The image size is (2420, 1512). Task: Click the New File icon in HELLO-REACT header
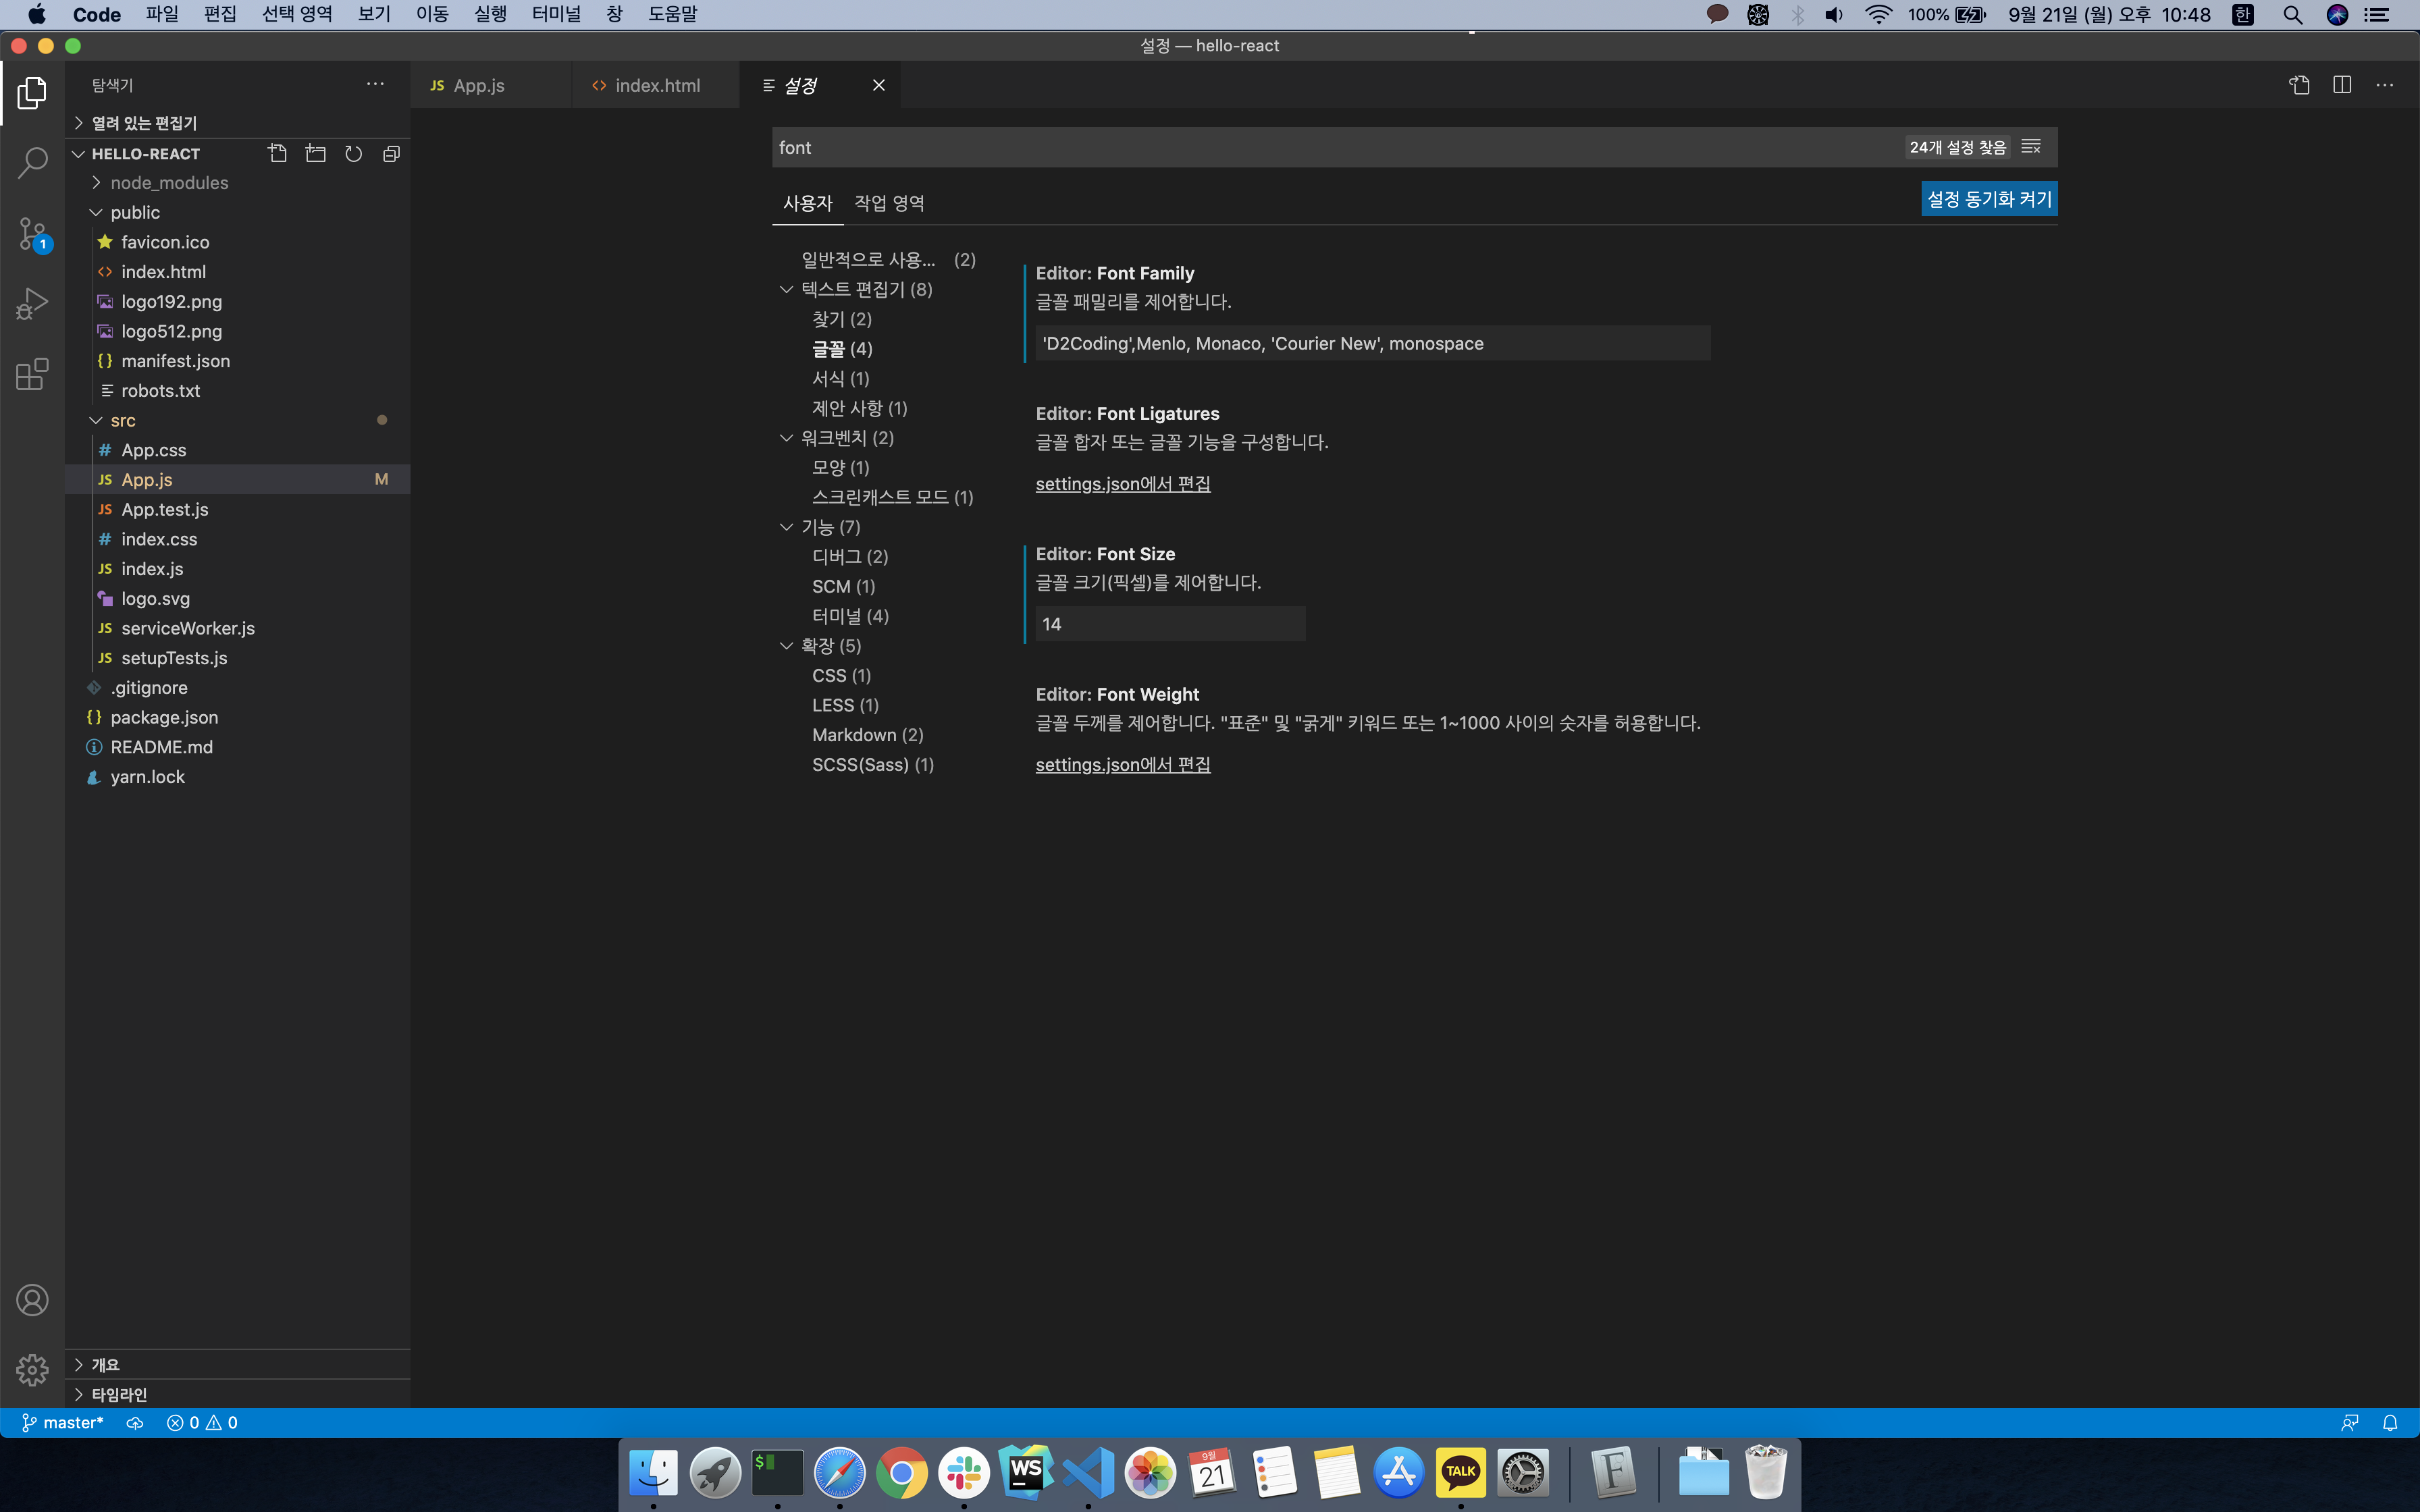[278, 154]
